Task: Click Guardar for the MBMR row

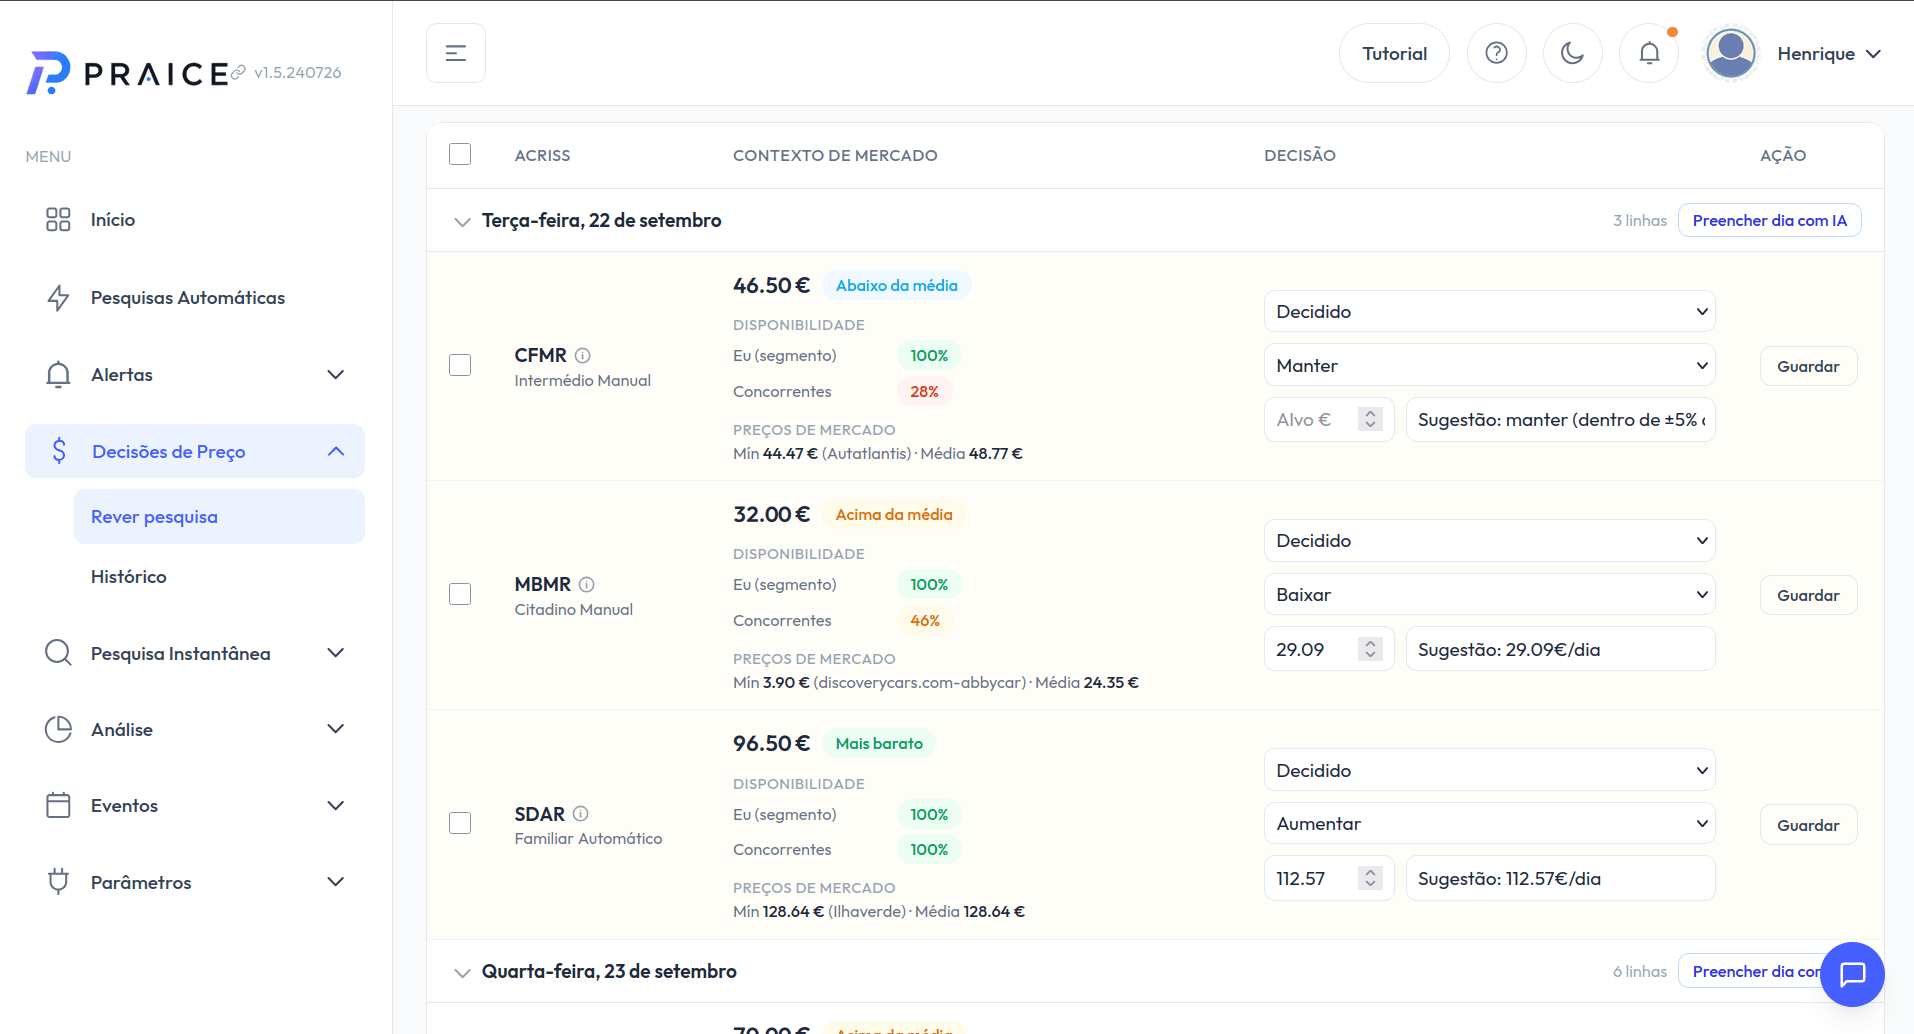Action: pyautogui.click(x=1808, y=595)
